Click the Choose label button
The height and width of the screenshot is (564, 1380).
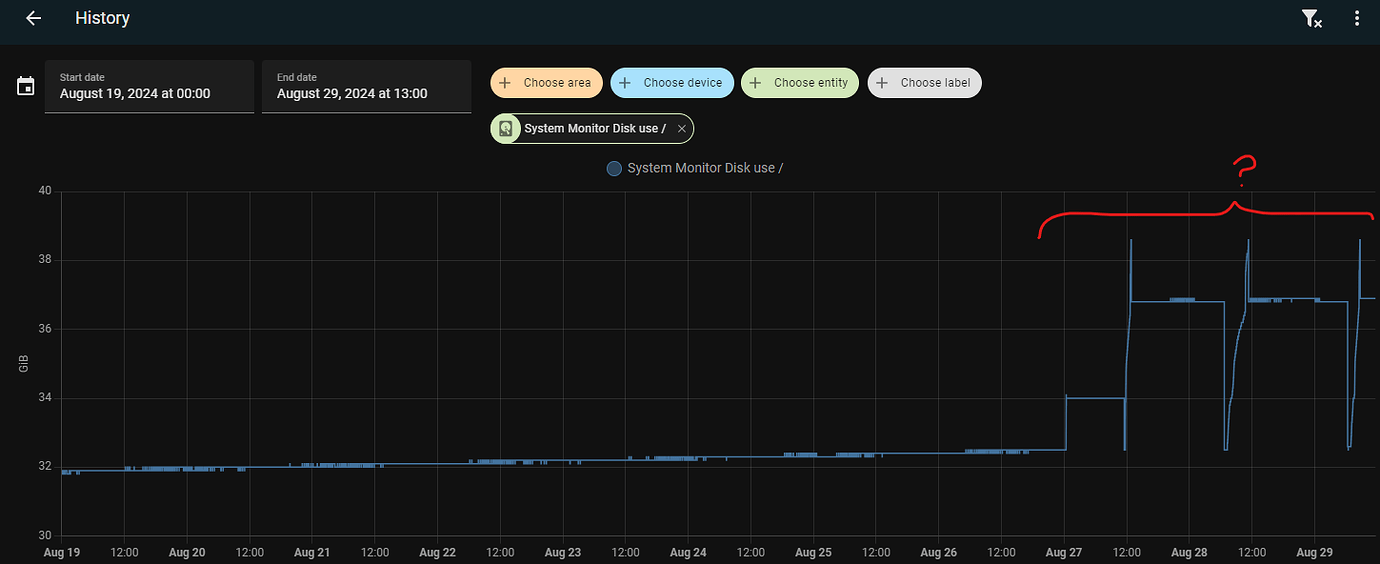point(925,83)
